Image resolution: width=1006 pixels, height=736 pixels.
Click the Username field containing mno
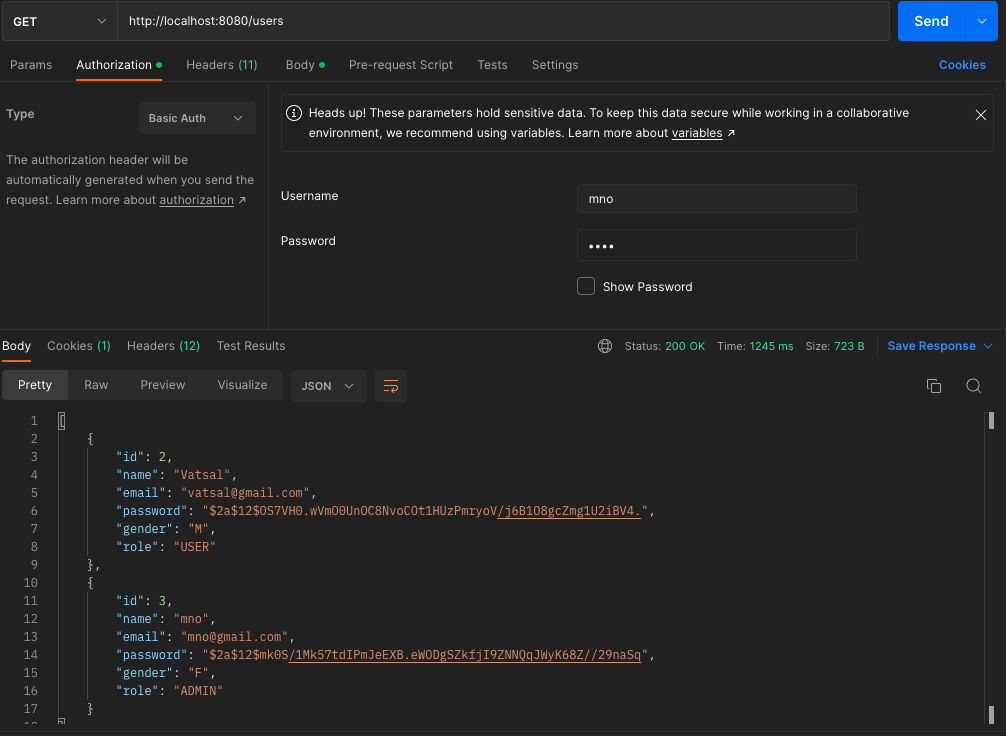coord(716,198)
